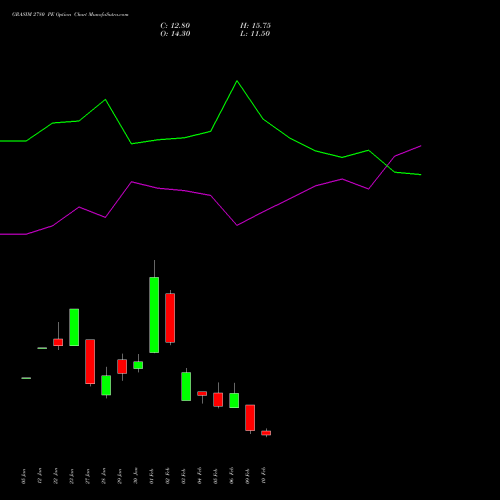The width and height of the screenshot is (500, 500).
Task: Click the 10 Feb date axis label
Action: pyautogui.click(x=264, y=476)
